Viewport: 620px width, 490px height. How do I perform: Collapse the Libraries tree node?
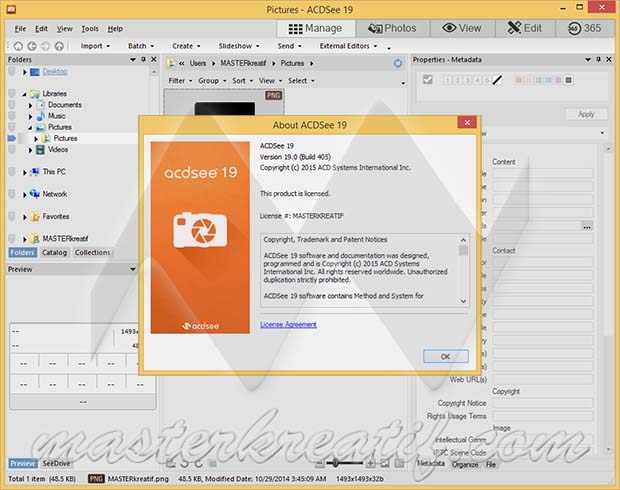25,94
